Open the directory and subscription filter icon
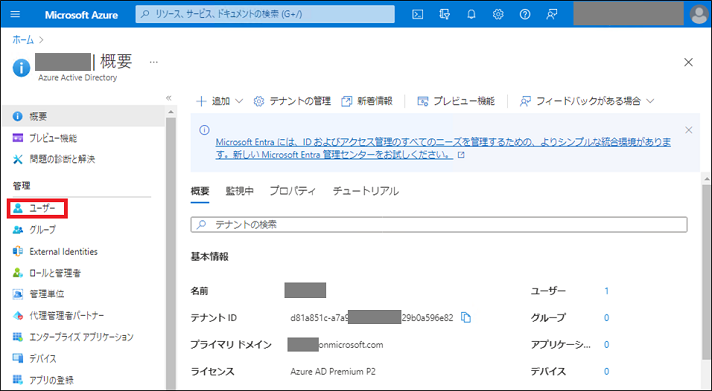This screenshot has width=712, height=391. click(445, 15)
